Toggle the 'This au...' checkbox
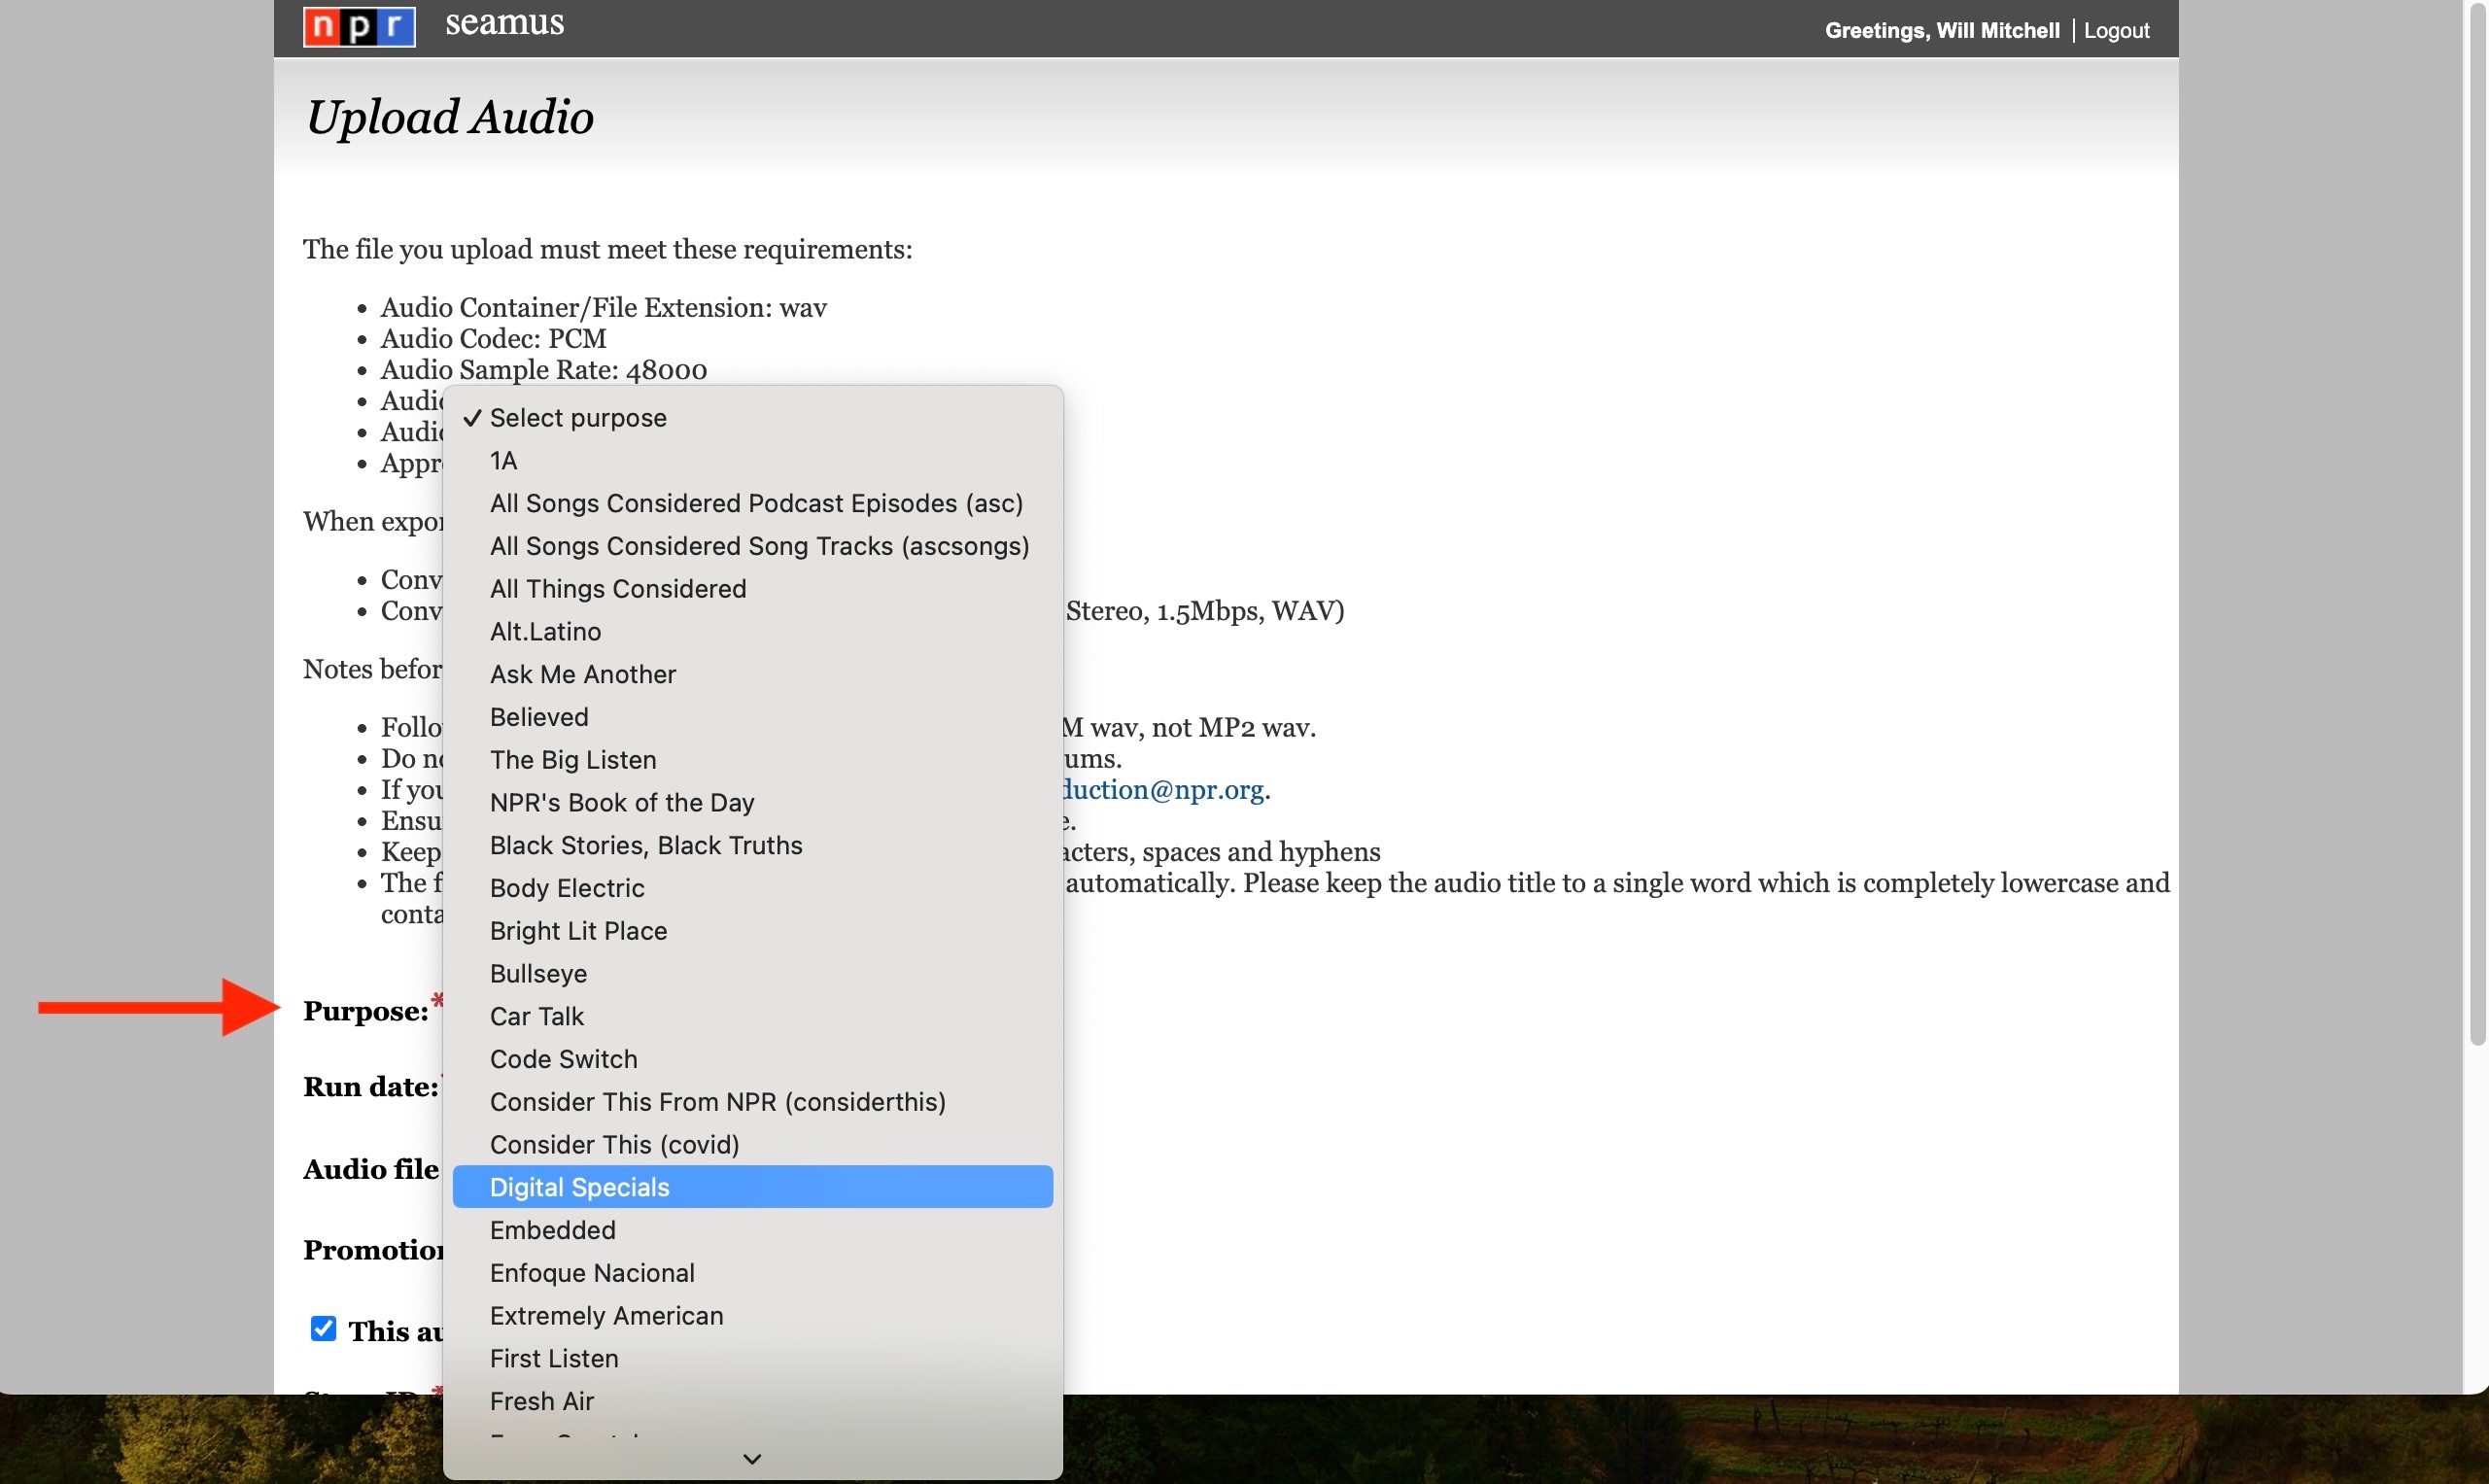2489x1484 pixels. click(323, 1328)
